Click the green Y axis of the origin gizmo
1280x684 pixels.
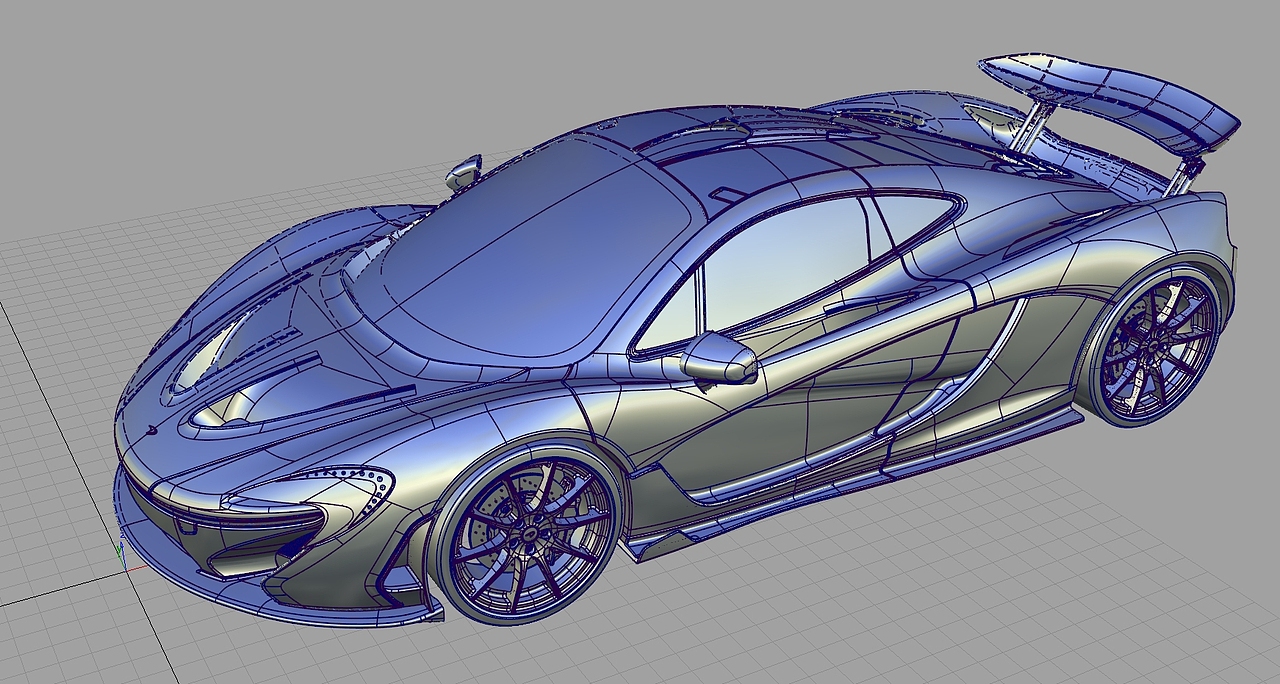pos(119,553)
